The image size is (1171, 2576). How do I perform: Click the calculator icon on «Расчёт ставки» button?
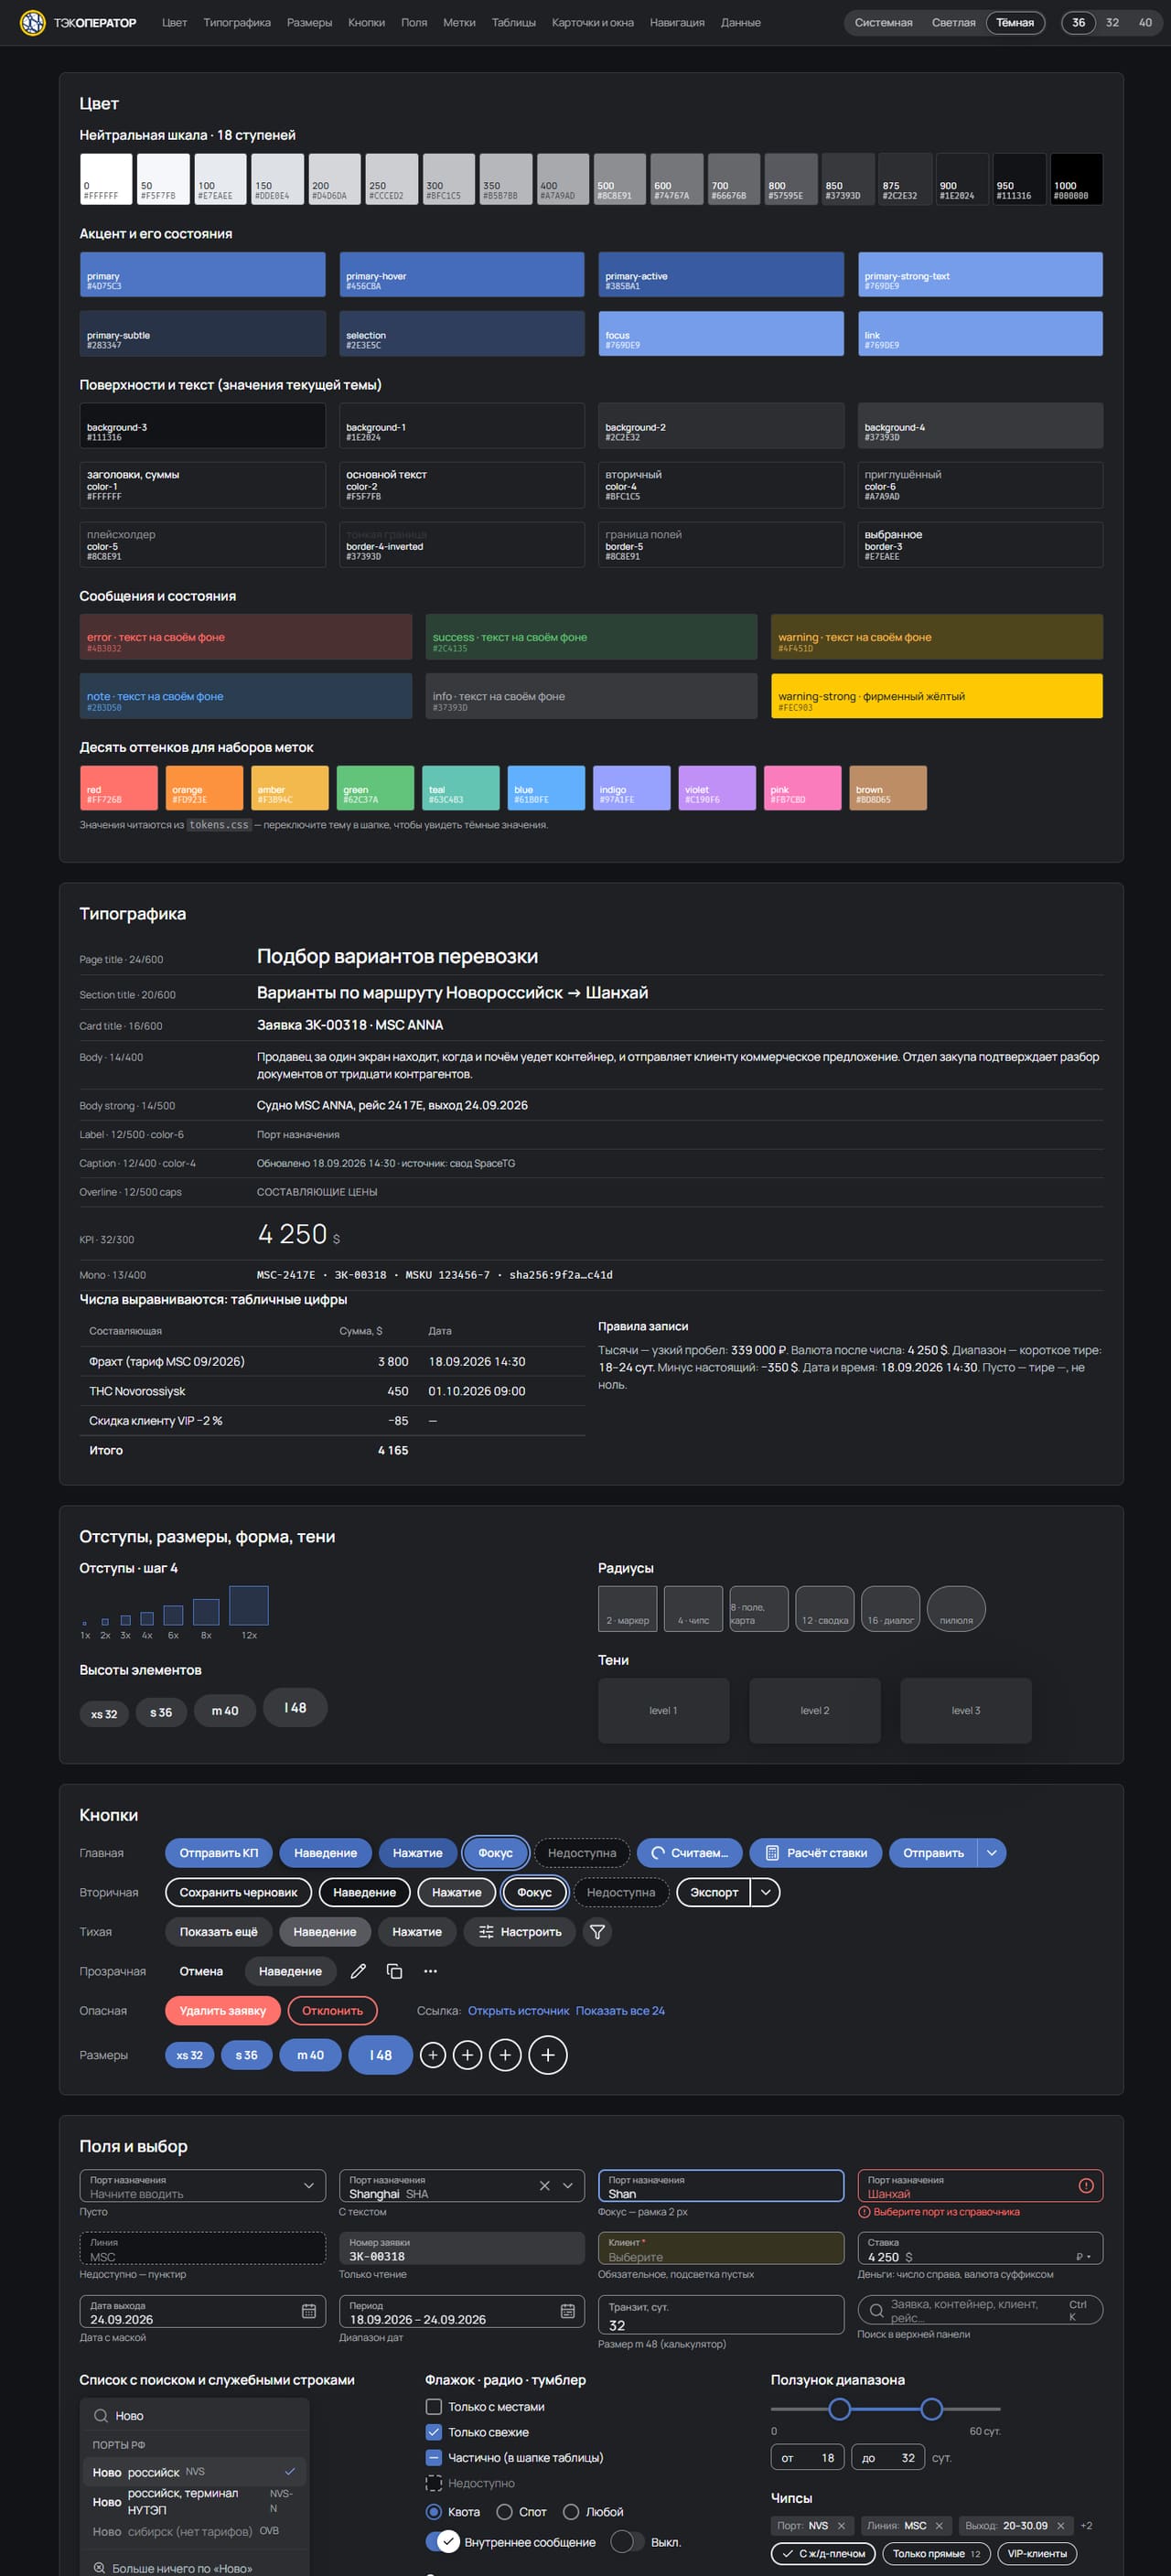pyautogui.click(x=772, y=1853)
